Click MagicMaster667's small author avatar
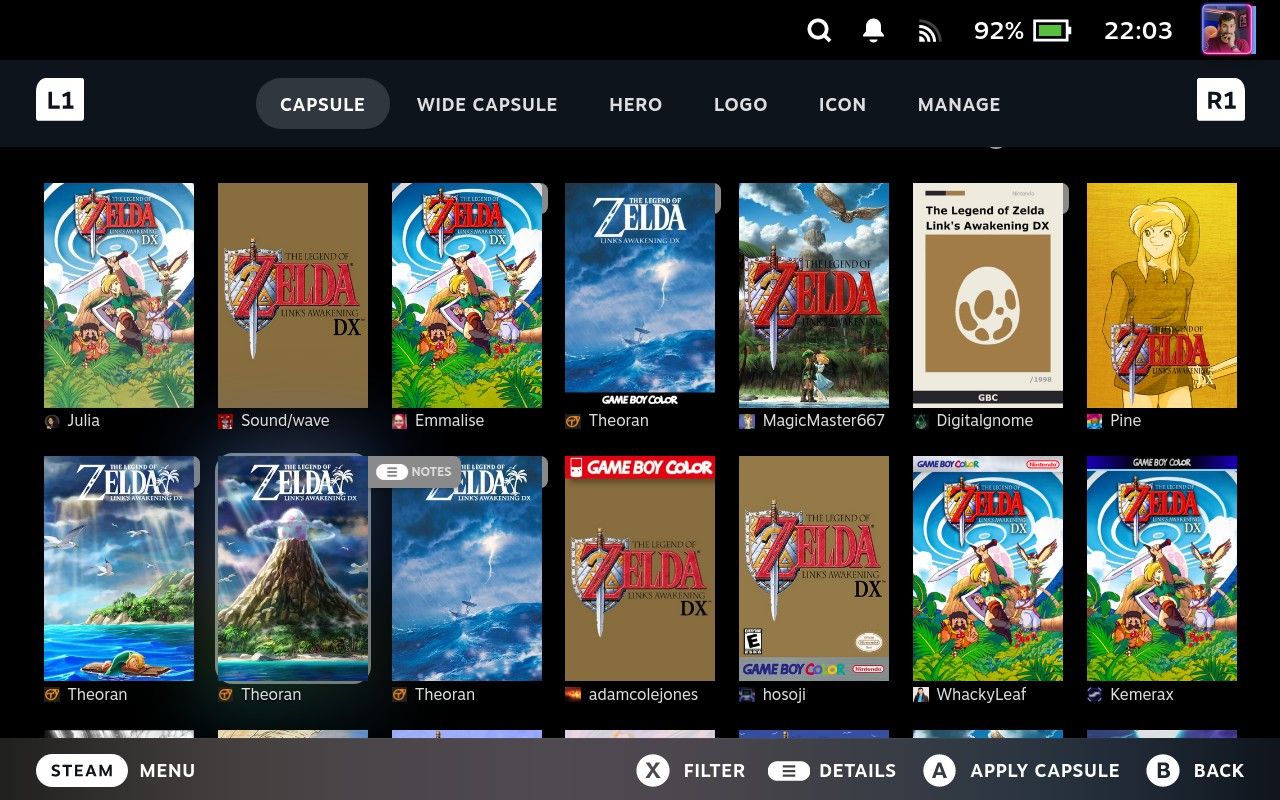 click(747, 421)
